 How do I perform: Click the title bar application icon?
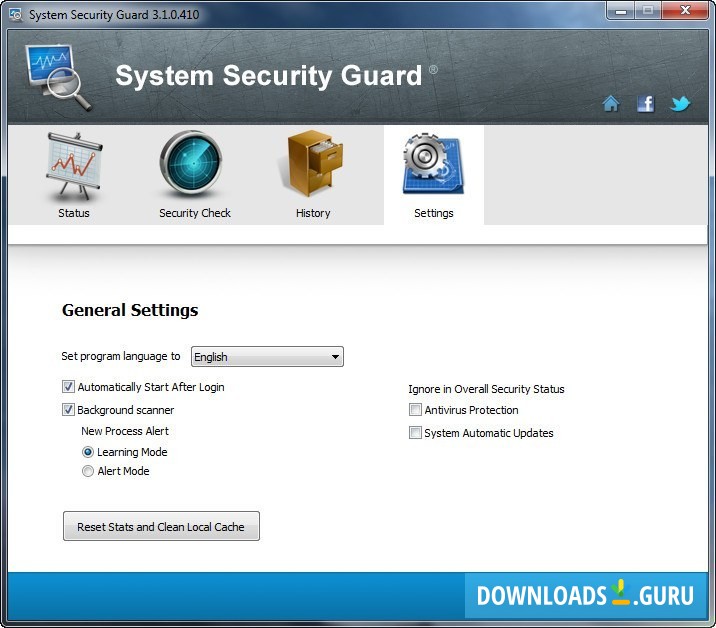[x=16, y=15]
